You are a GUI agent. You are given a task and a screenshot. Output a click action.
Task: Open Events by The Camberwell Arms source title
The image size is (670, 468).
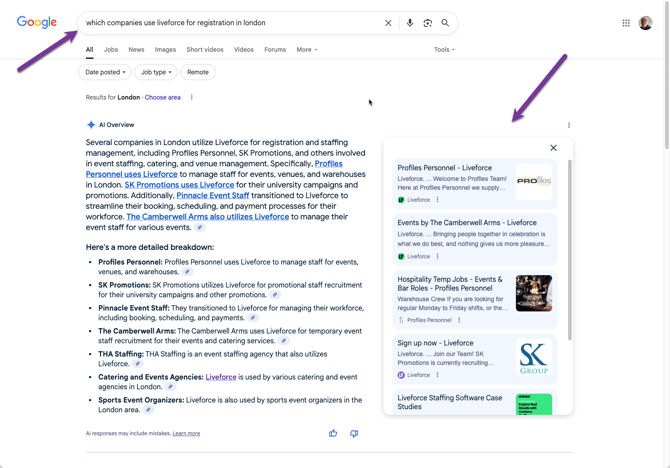point(467,223)
